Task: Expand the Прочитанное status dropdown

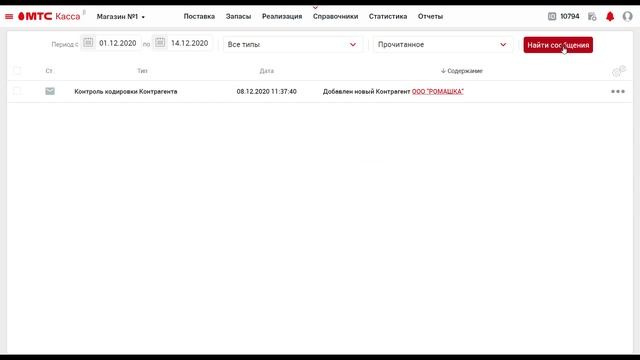Action: [x=442, y=44]
